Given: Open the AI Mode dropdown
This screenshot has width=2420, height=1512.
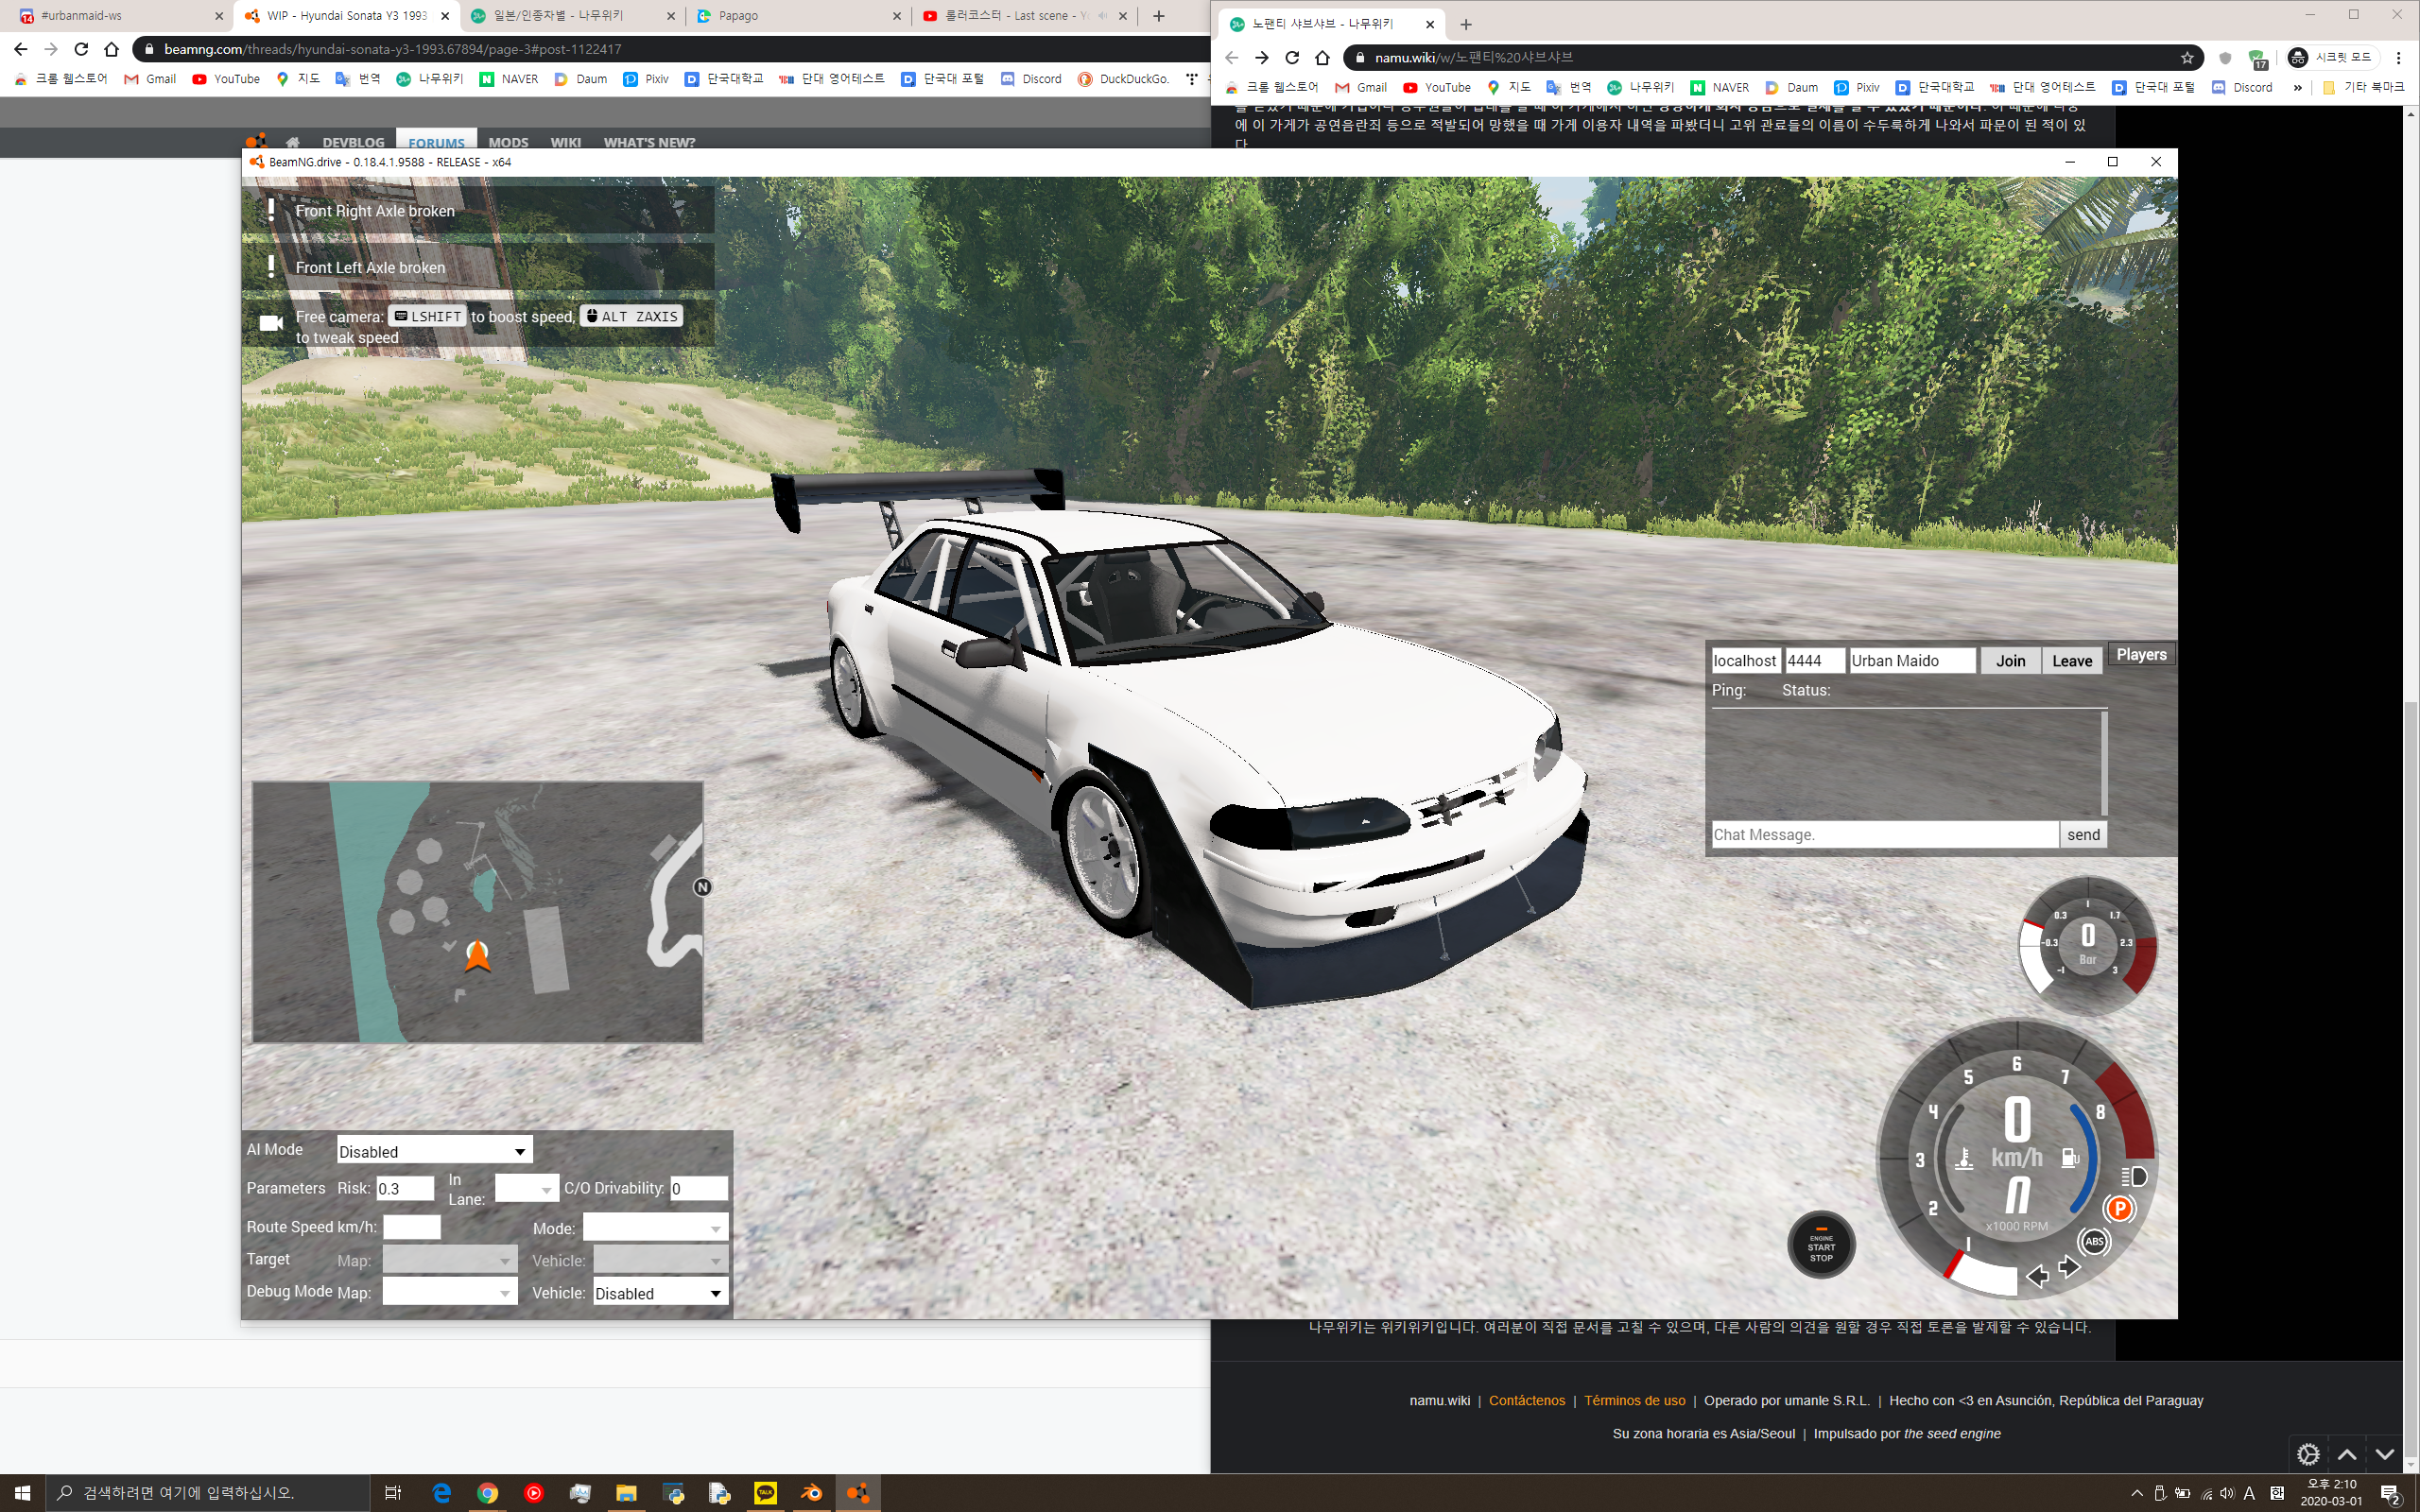Looking at the screenshot, I should coord(434,1151).
